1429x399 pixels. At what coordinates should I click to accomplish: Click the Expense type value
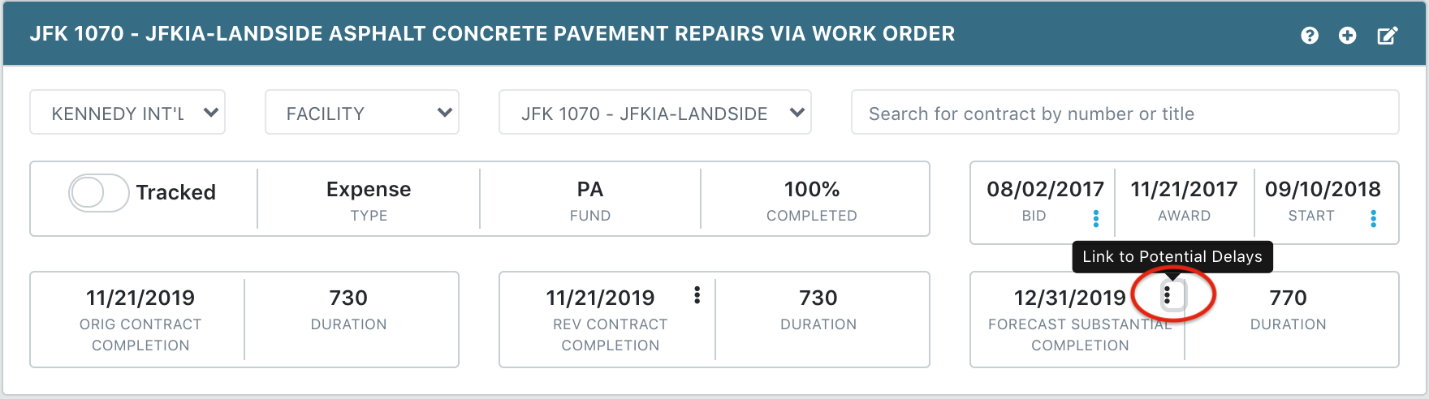369,190
